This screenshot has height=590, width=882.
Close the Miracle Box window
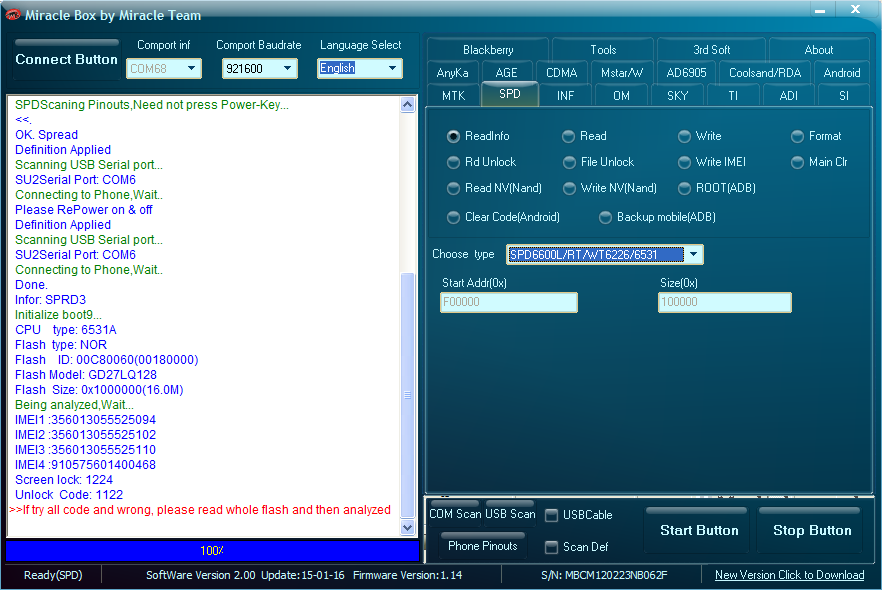coord(855,10)
